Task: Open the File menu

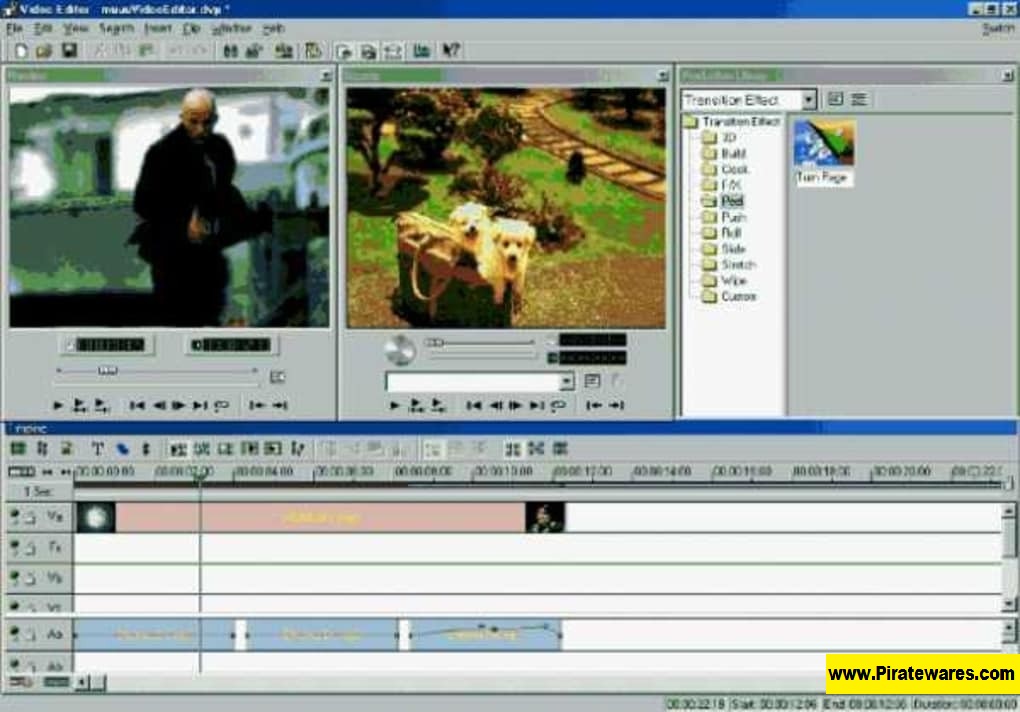Action: click(x=14, y=29)
